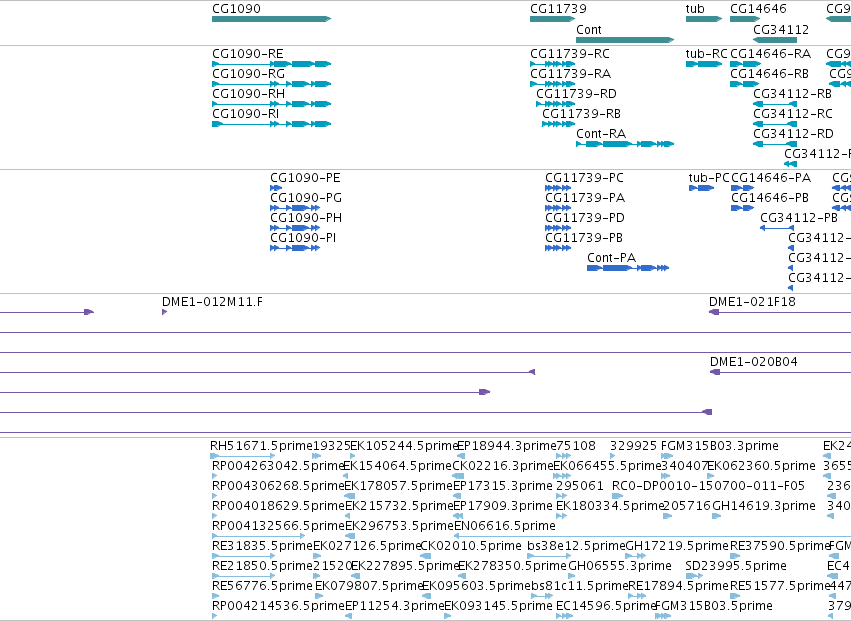
Task: Select EST label EN06616.5prime
Action: tap(504, 526)
